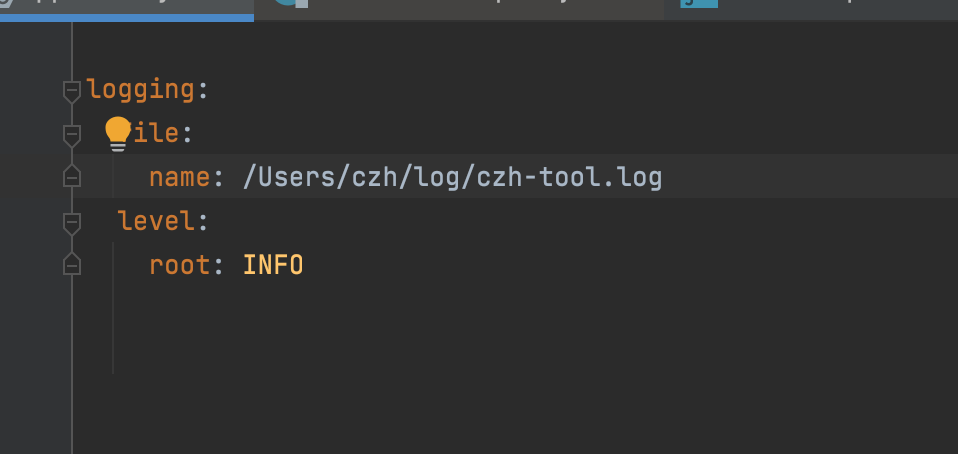This screenshot has height=454, width=958.
Task: Click the empty editor line below root
Action: pos(400,310)
